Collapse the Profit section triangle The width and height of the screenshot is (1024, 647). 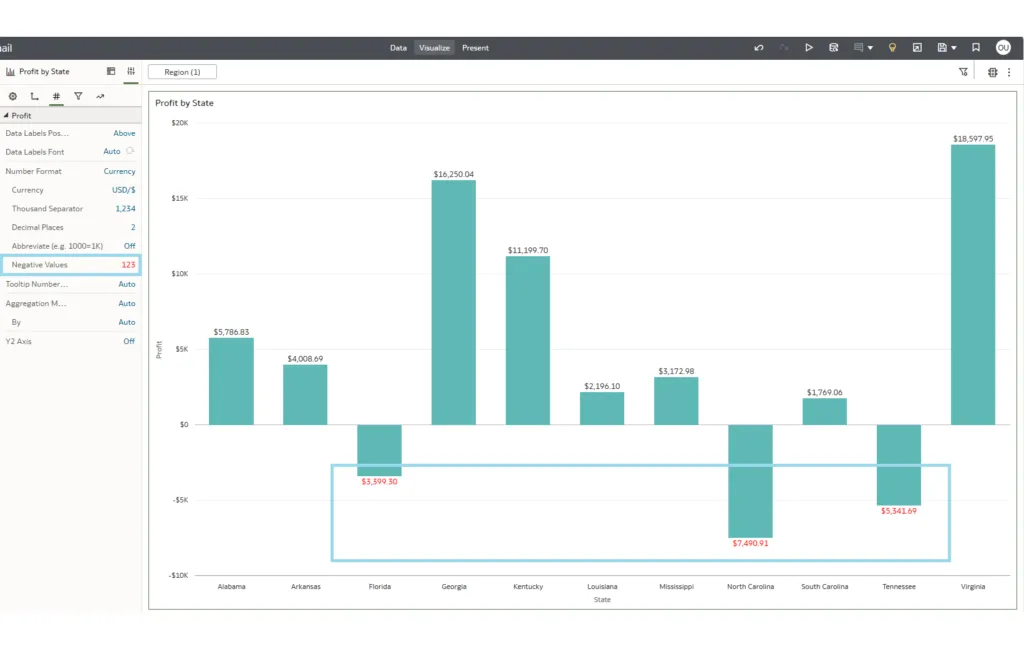[6, 116]
